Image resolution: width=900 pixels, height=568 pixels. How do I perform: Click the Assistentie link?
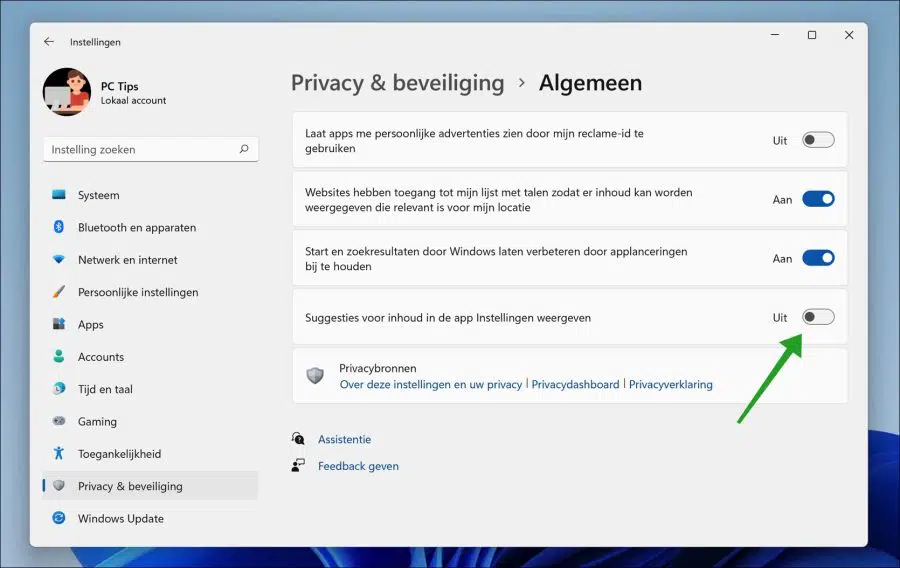coord(344,439)
